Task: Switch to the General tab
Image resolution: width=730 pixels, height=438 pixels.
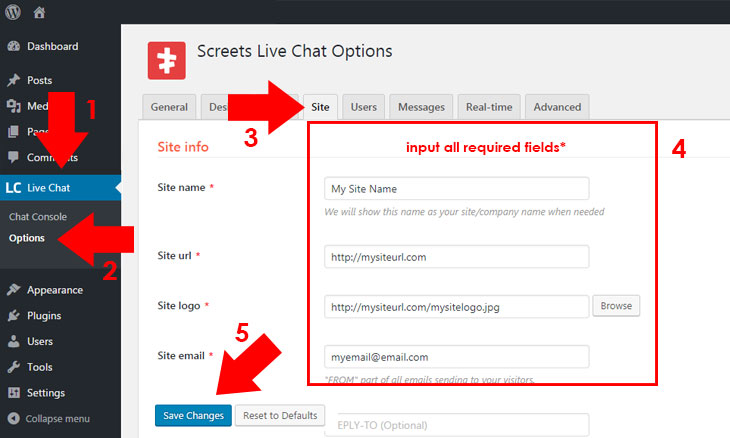Action: click(169, 107)
